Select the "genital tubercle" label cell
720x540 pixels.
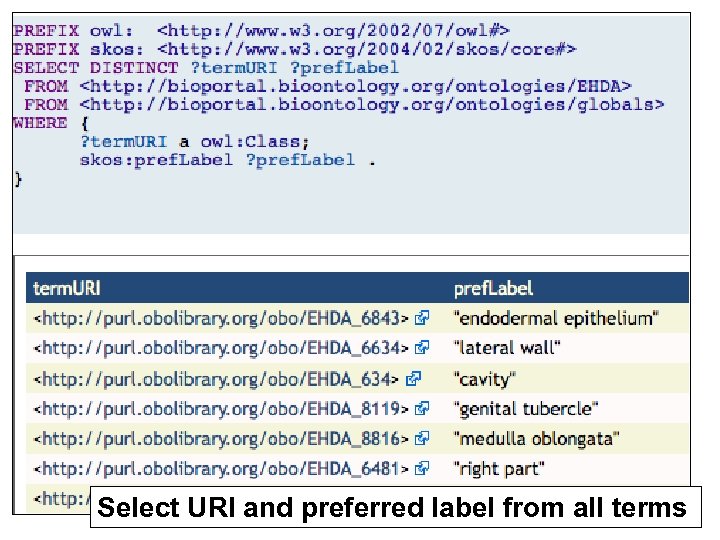tap(526, 409)
